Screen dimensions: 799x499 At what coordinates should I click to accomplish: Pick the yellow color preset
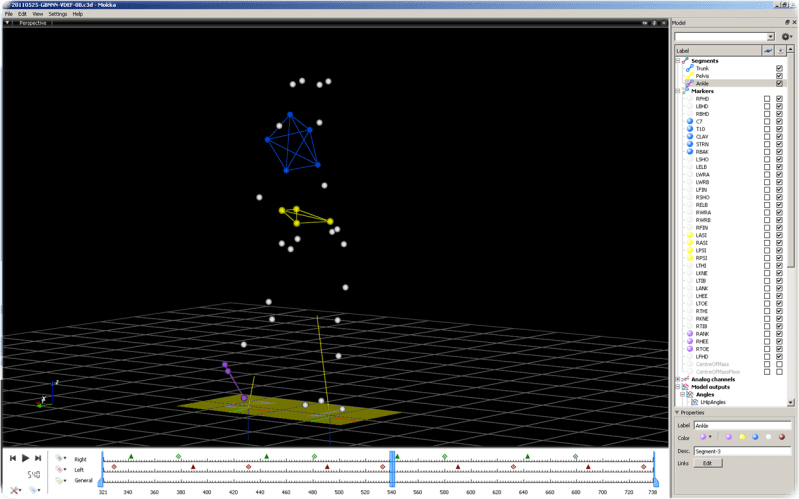(742, 437)
